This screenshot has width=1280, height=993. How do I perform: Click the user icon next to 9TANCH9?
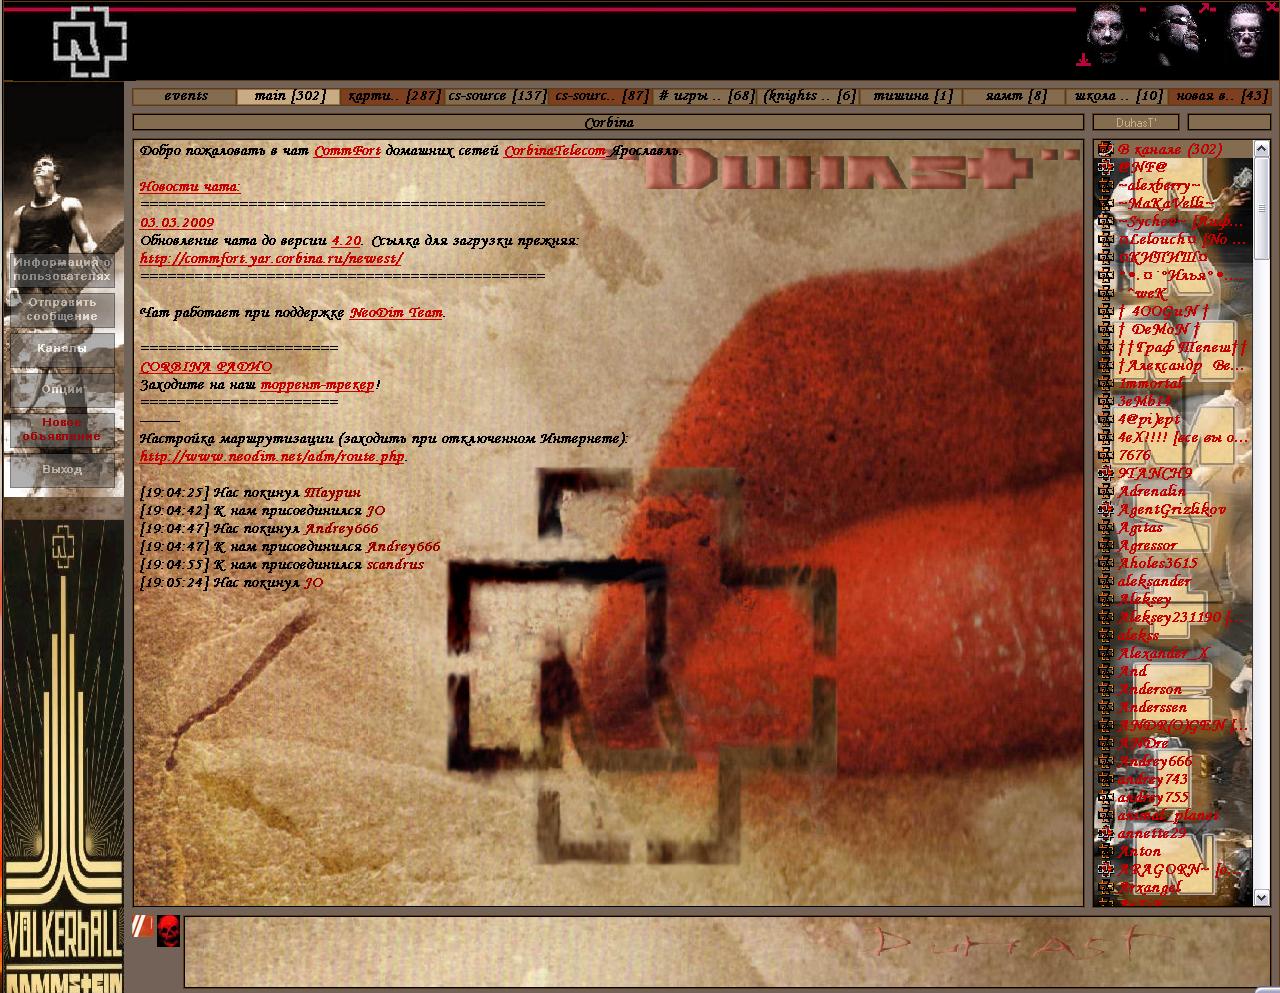1106,474
